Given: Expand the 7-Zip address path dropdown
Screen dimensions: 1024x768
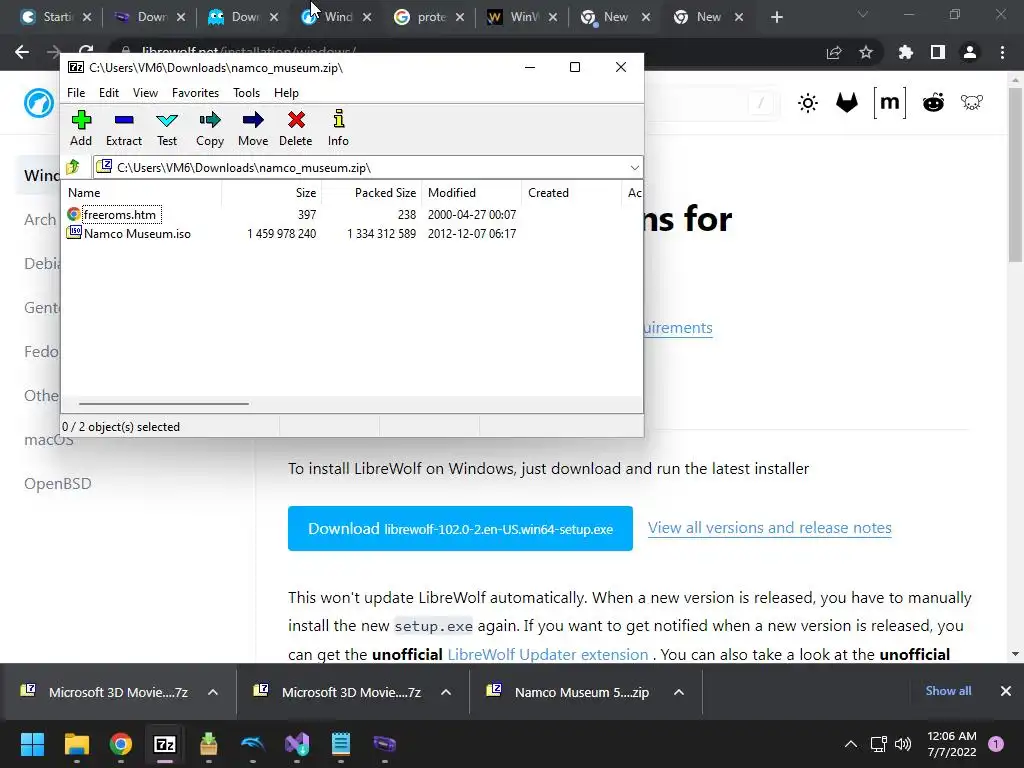Looking at the screenshot, I should 634,168.
